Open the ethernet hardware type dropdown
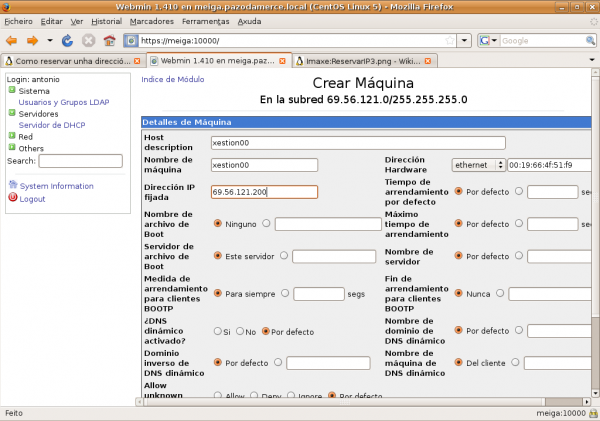Viewport: 600px width, 421px height. (x=478, y=165)
